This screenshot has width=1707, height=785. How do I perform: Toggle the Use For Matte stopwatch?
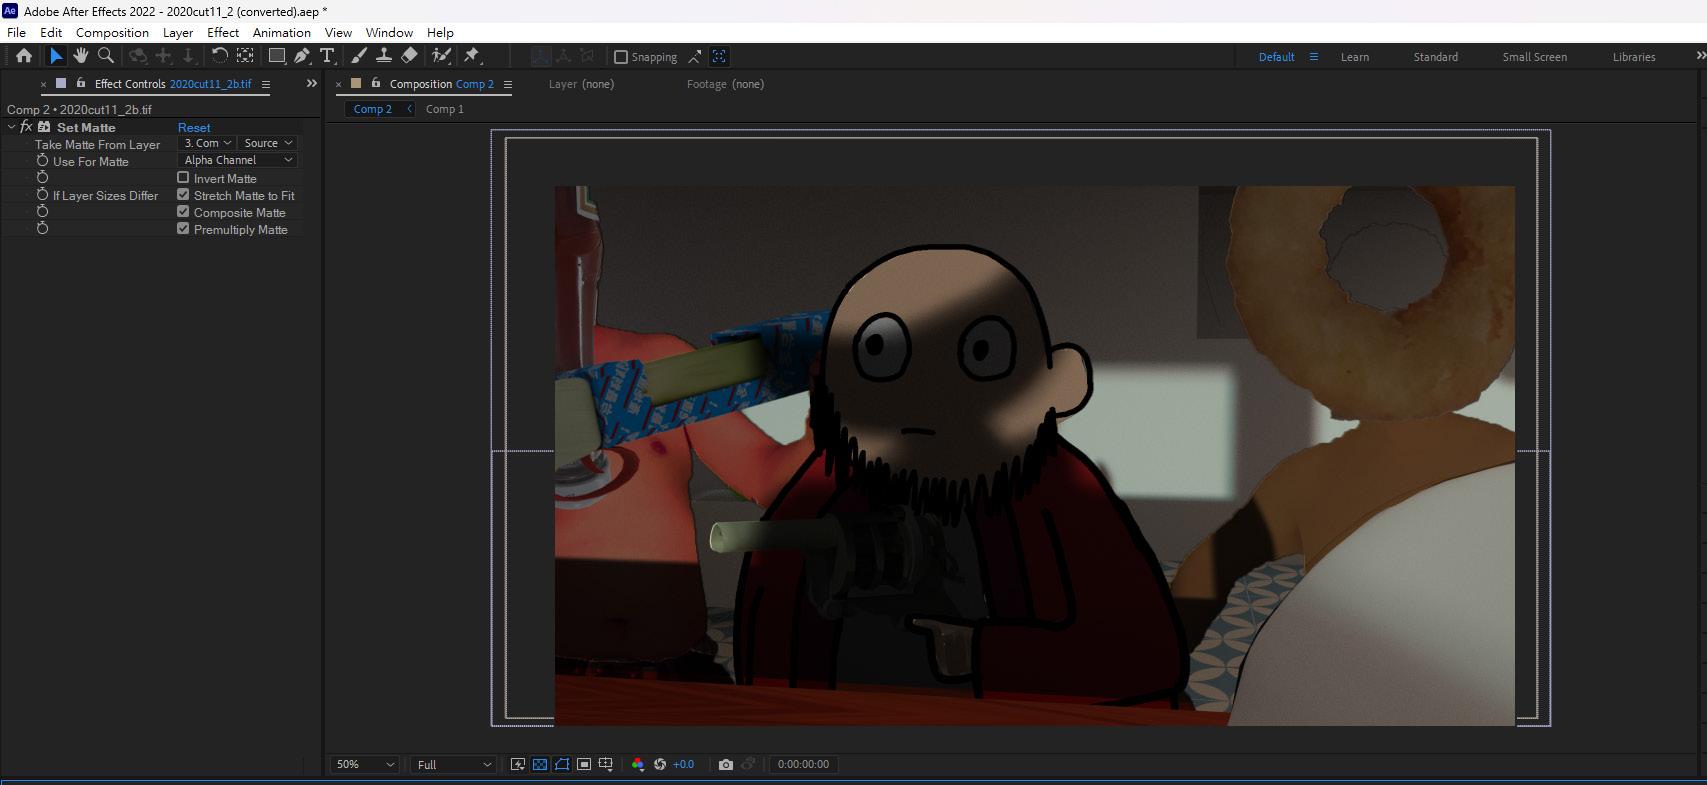coord(42,161)
